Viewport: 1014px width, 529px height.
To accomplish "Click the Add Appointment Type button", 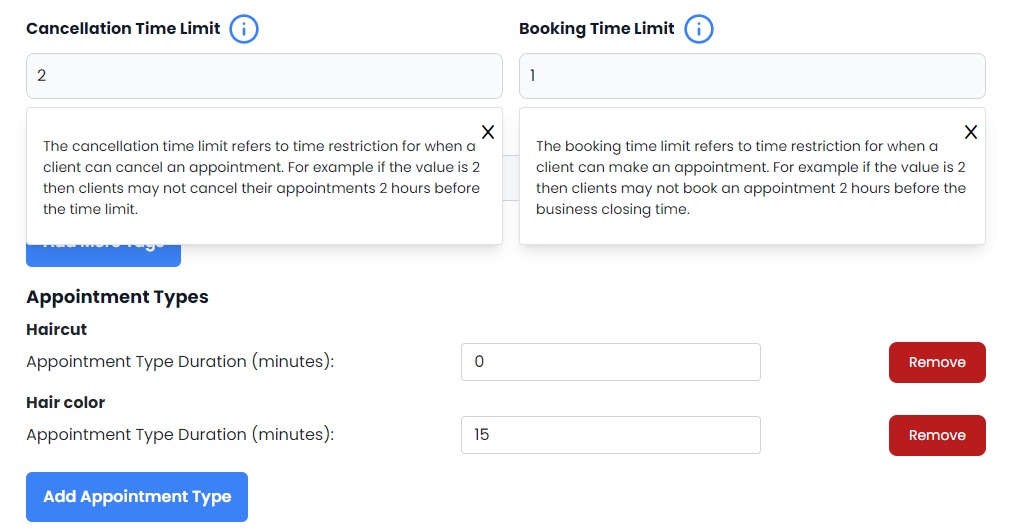I will tap(136, 497).
